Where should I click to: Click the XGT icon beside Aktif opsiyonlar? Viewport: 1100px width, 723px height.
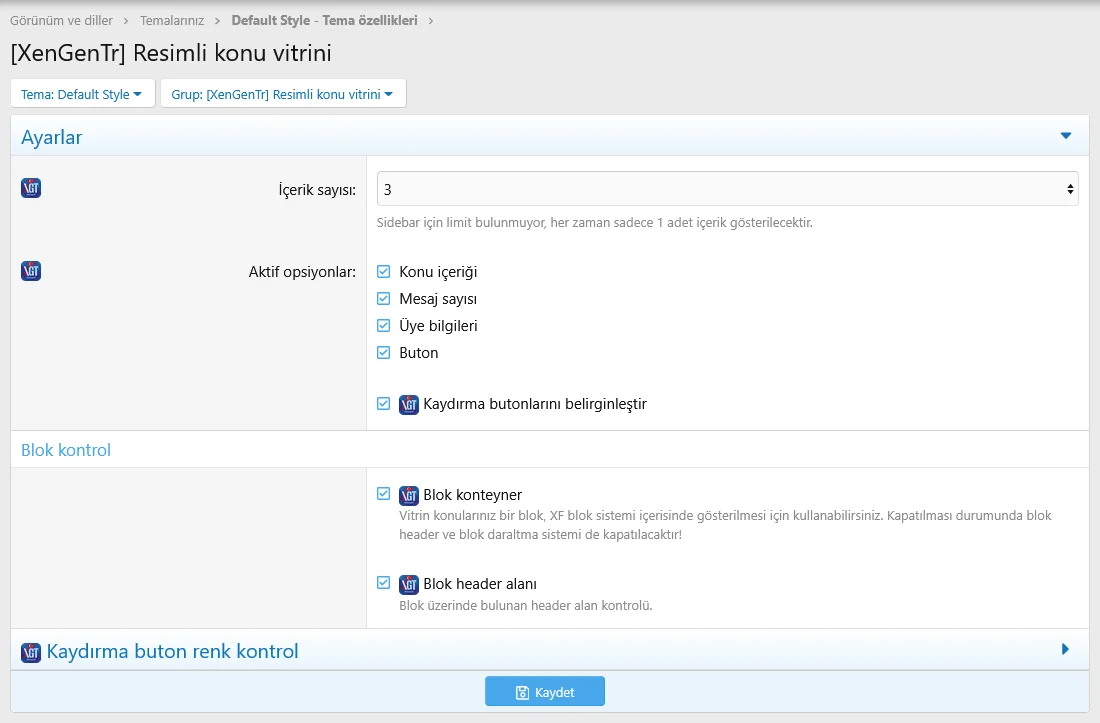pos(31,271)
